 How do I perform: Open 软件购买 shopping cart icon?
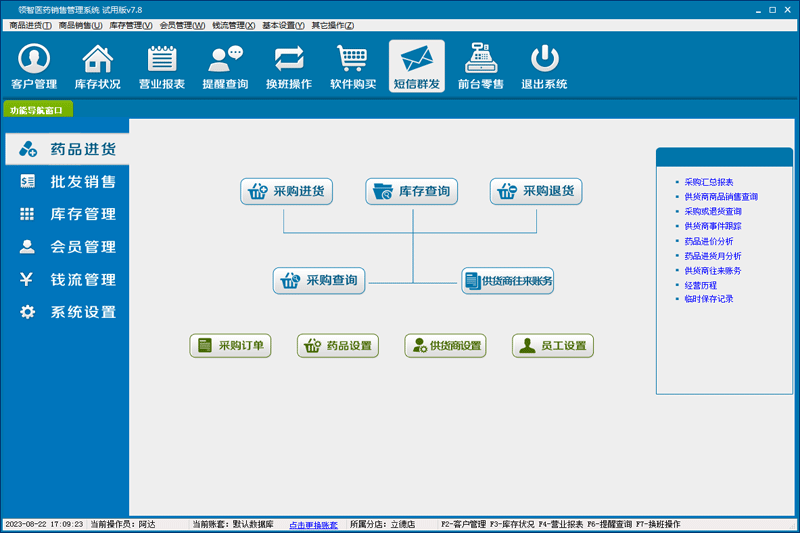[353, 66]
